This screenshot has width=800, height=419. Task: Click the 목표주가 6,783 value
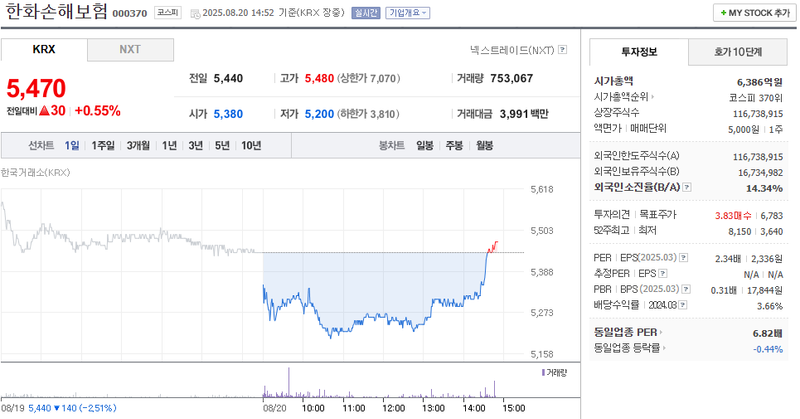(x=771, y=216)
